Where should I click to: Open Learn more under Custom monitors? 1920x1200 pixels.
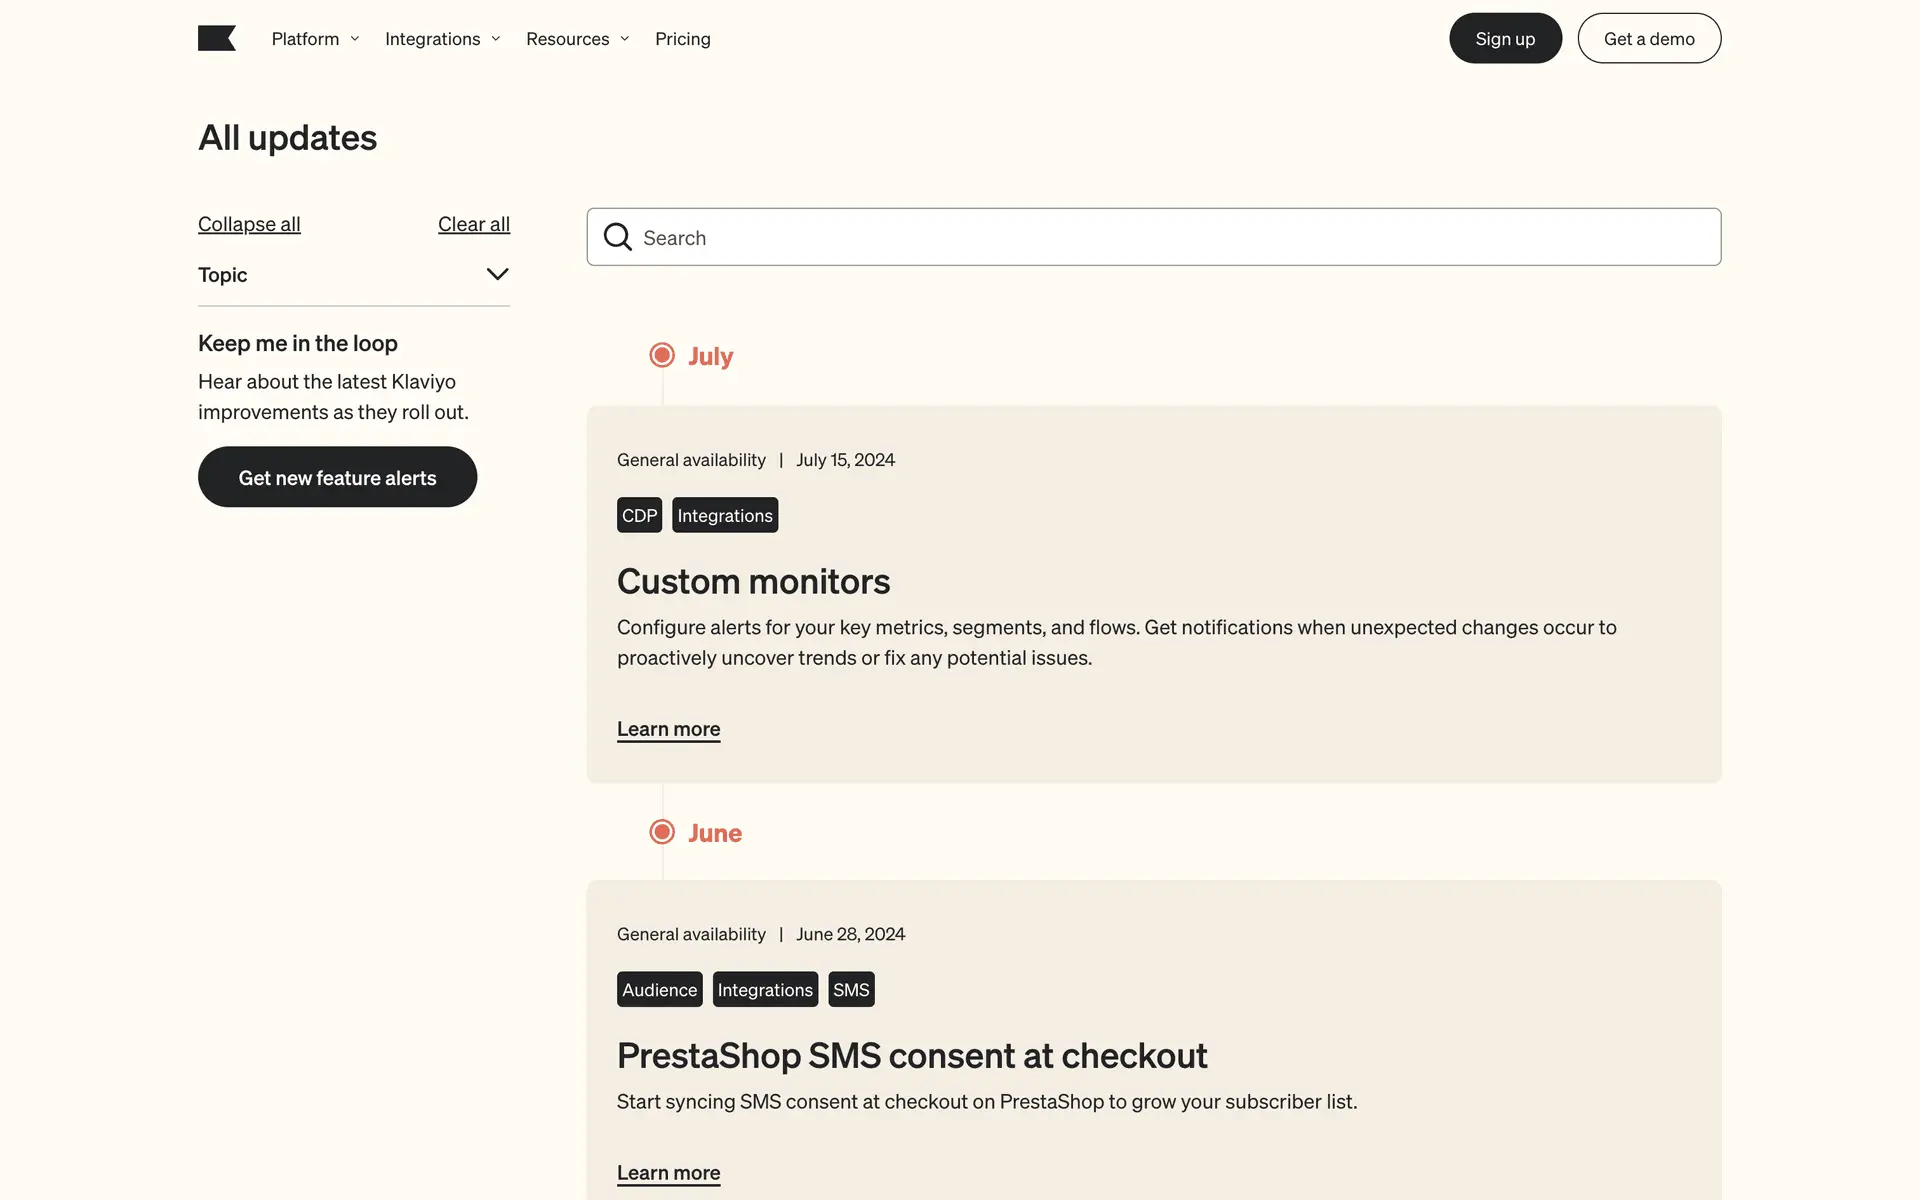(x=668, y=729)
